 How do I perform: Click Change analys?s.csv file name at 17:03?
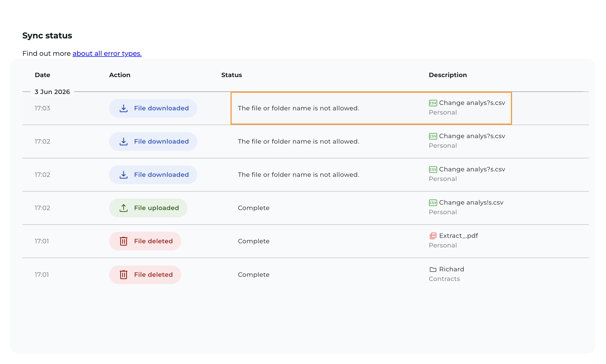[472, 103]
